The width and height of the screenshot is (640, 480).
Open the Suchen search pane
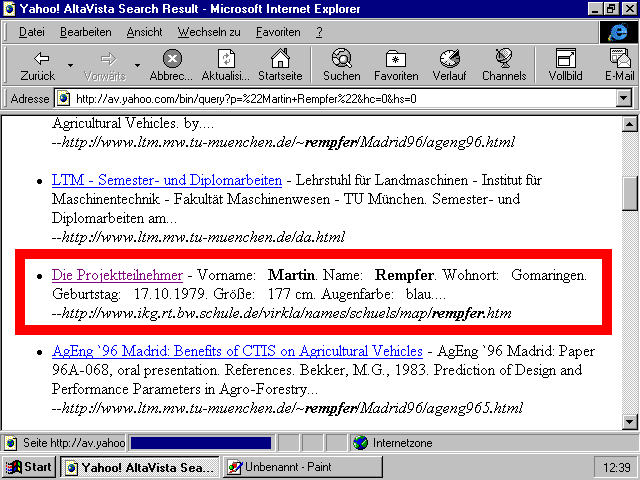point(342,65)
